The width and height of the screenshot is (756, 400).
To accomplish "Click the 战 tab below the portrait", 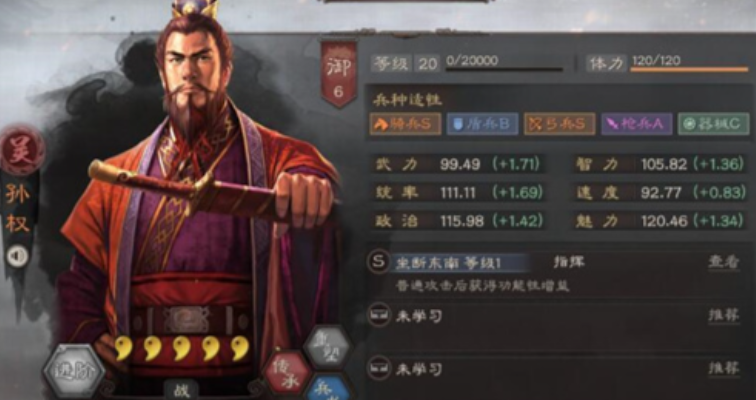I will tap(181, 390).
